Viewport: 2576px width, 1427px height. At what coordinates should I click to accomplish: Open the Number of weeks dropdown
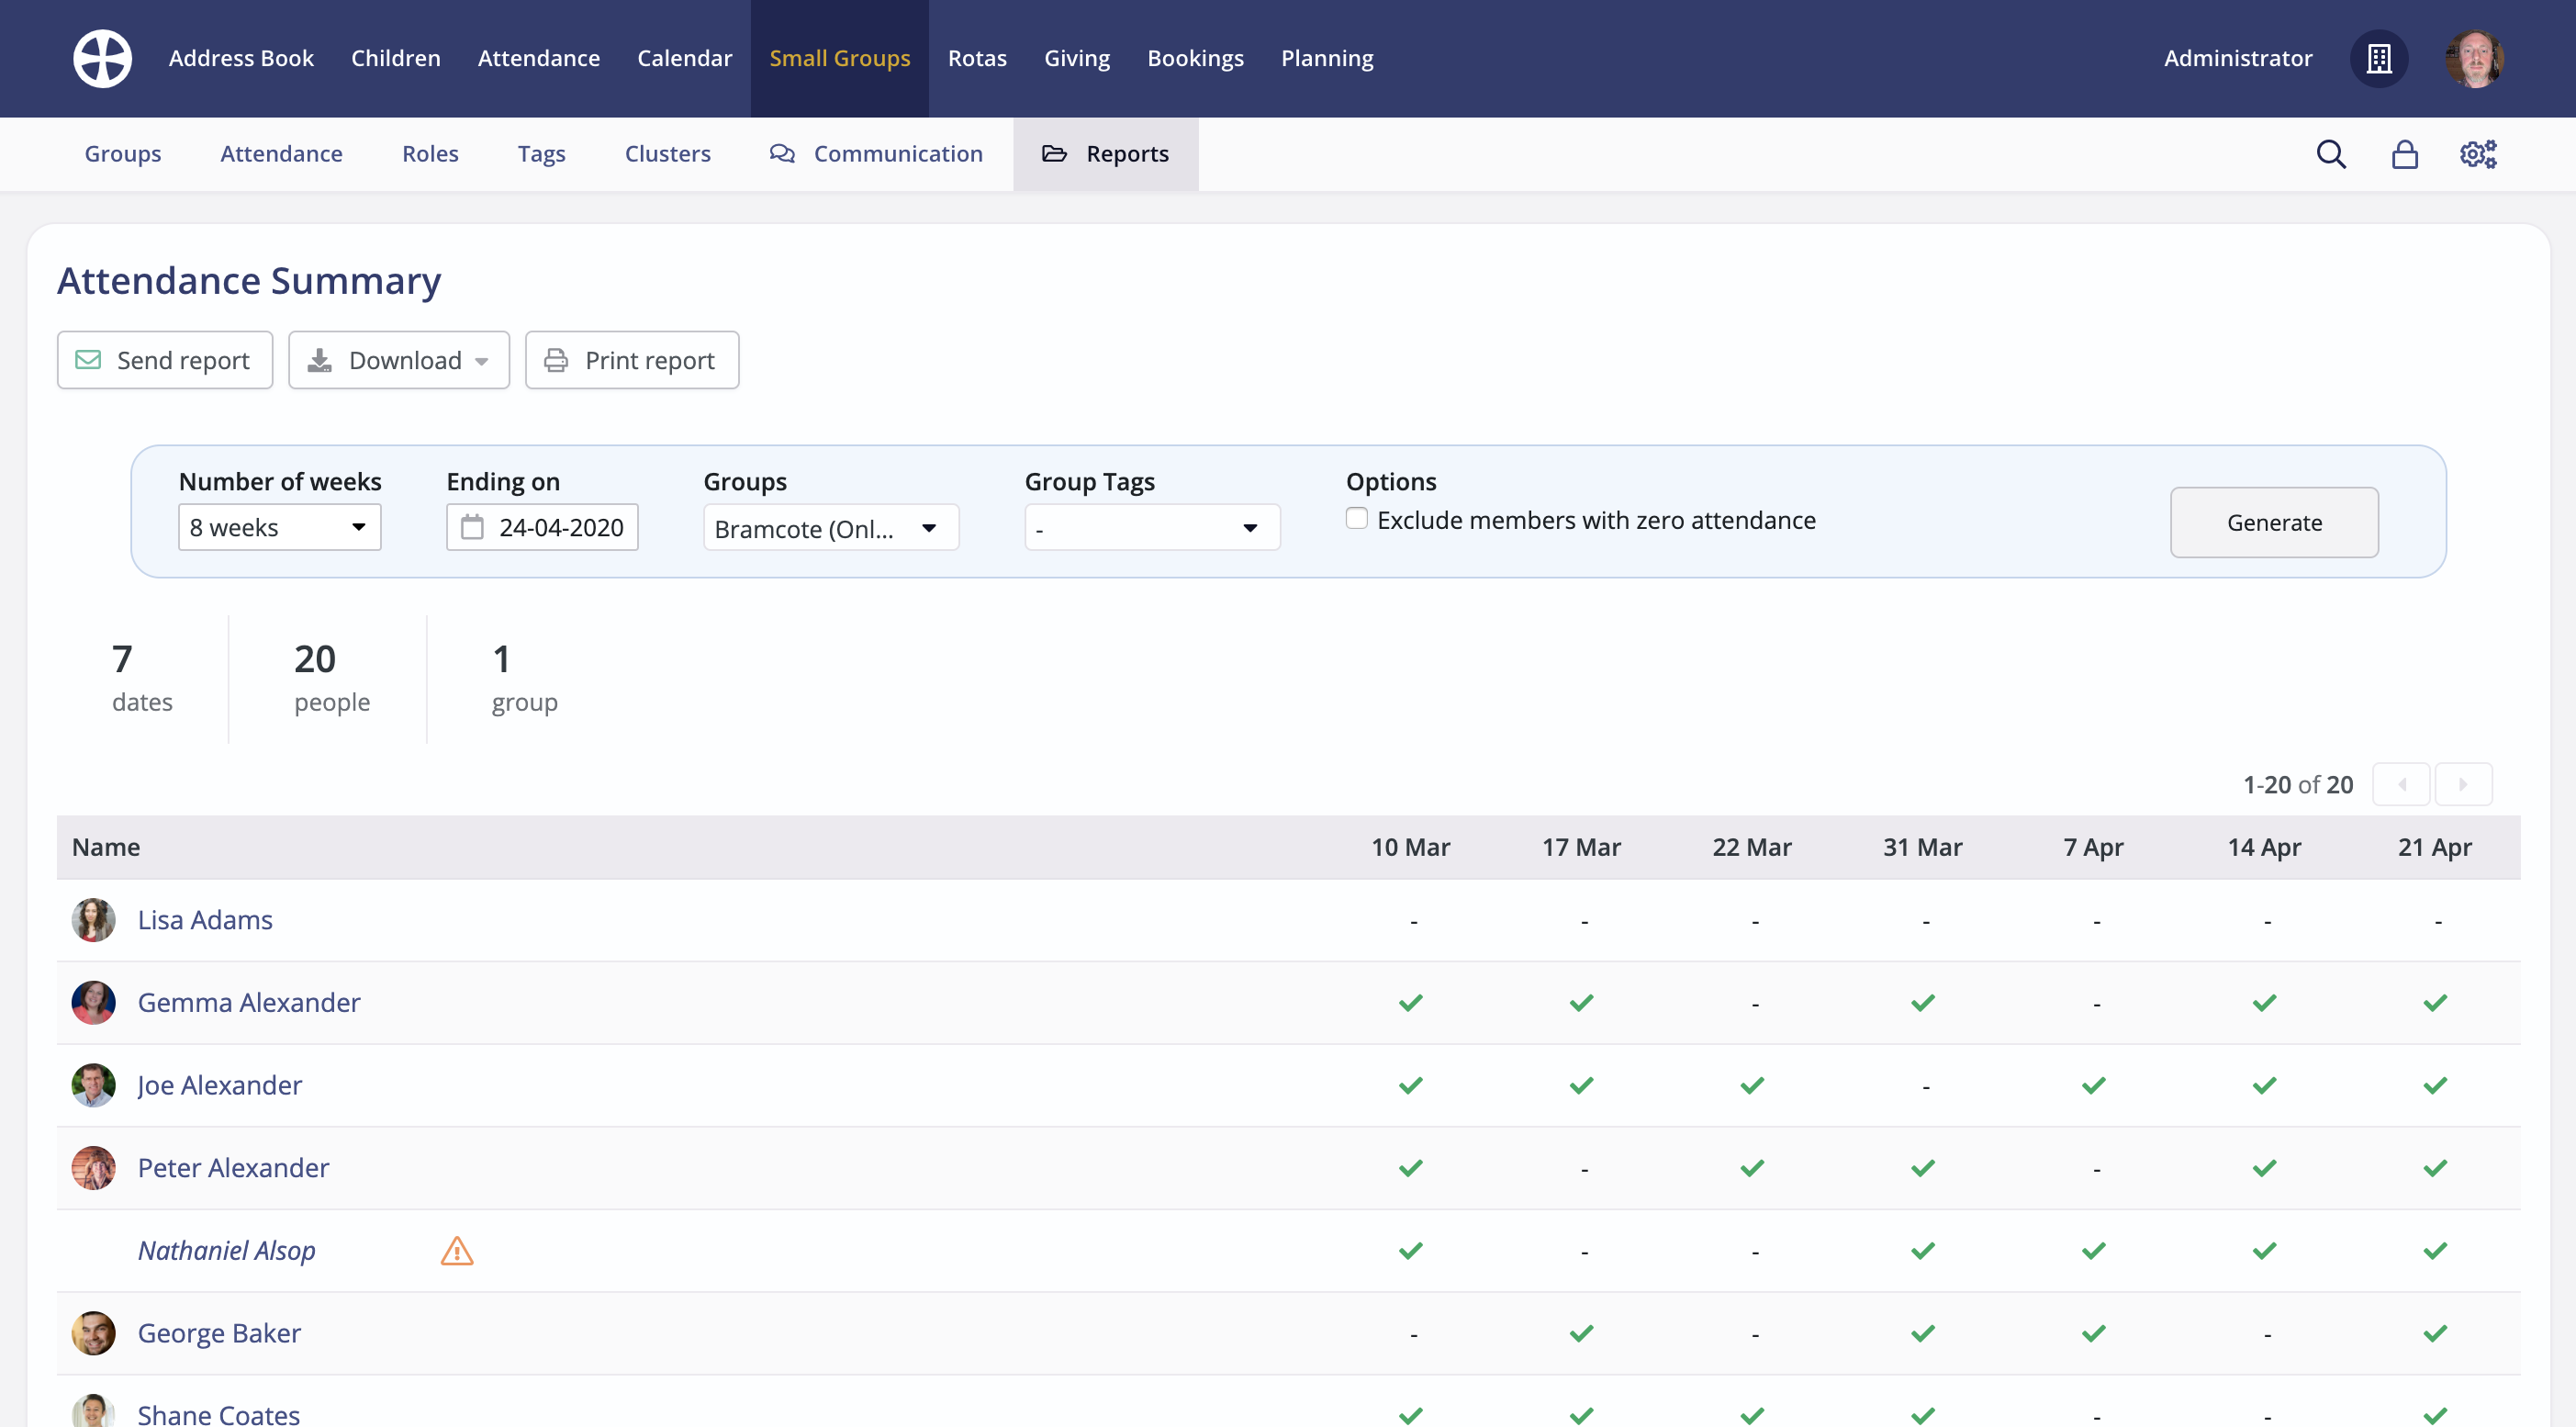pos(279,527)
